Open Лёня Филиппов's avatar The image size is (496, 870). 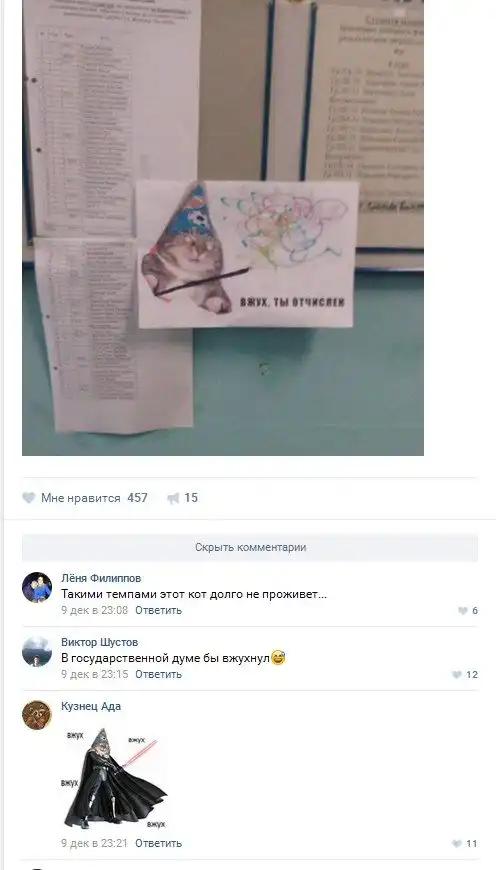pyautogui.click(x=37, y=587)
